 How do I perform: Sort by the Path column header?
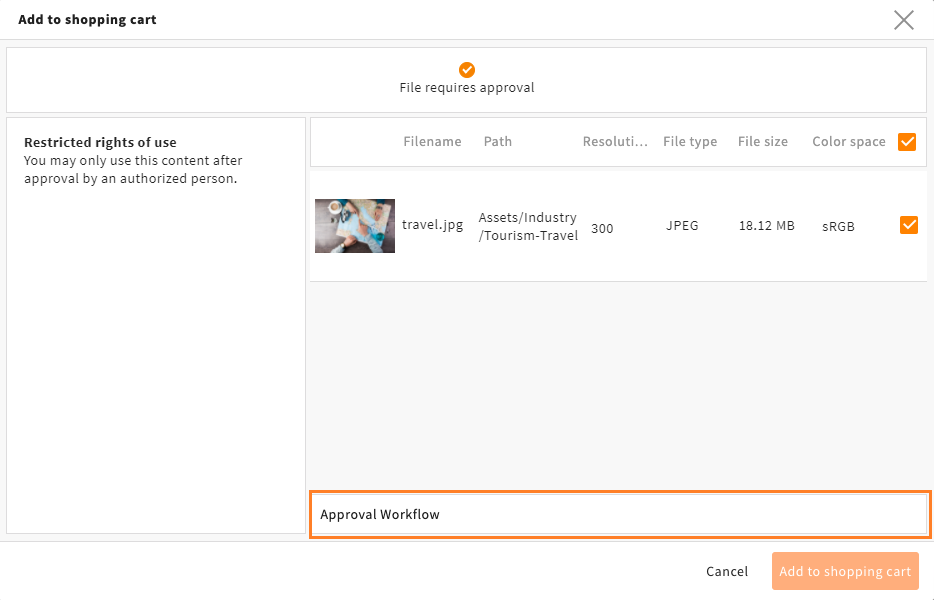tap(497, 142)
